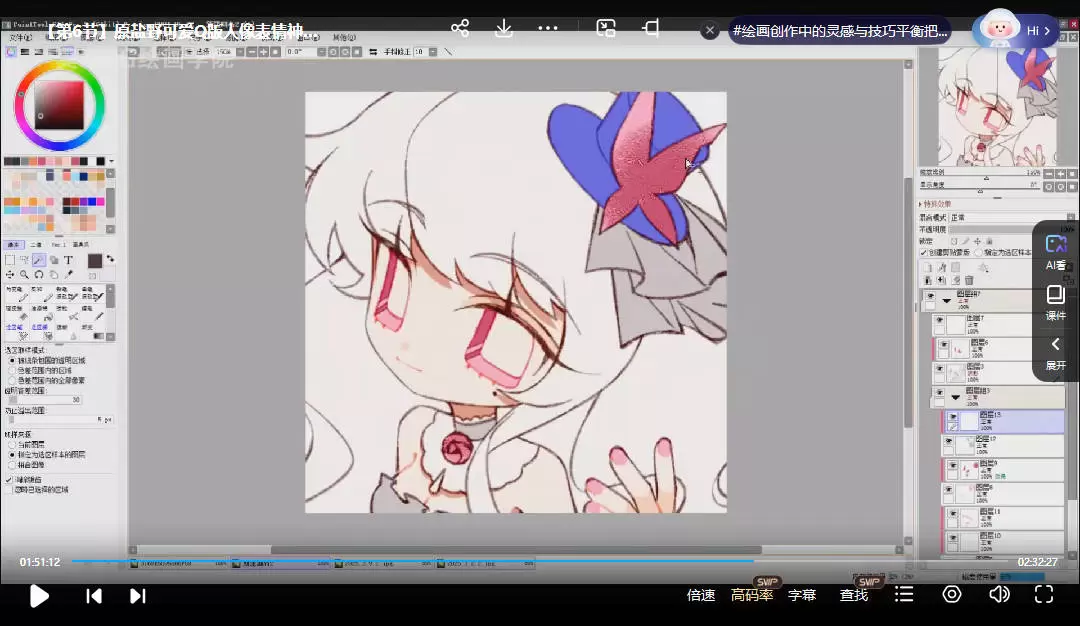This screenshot has height=626, width=1080.
Task: Click the canvas horizontal scrollbar
Action: [516, 550]
